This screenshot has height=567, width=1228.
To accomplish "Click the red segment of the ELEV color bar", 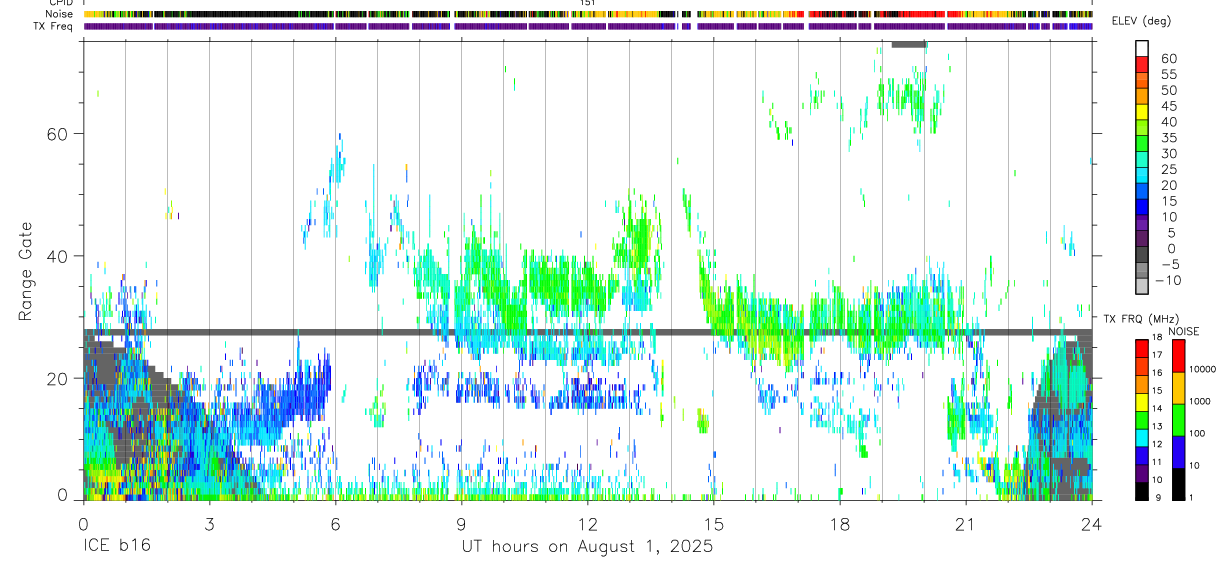I will coord(1142,64).
